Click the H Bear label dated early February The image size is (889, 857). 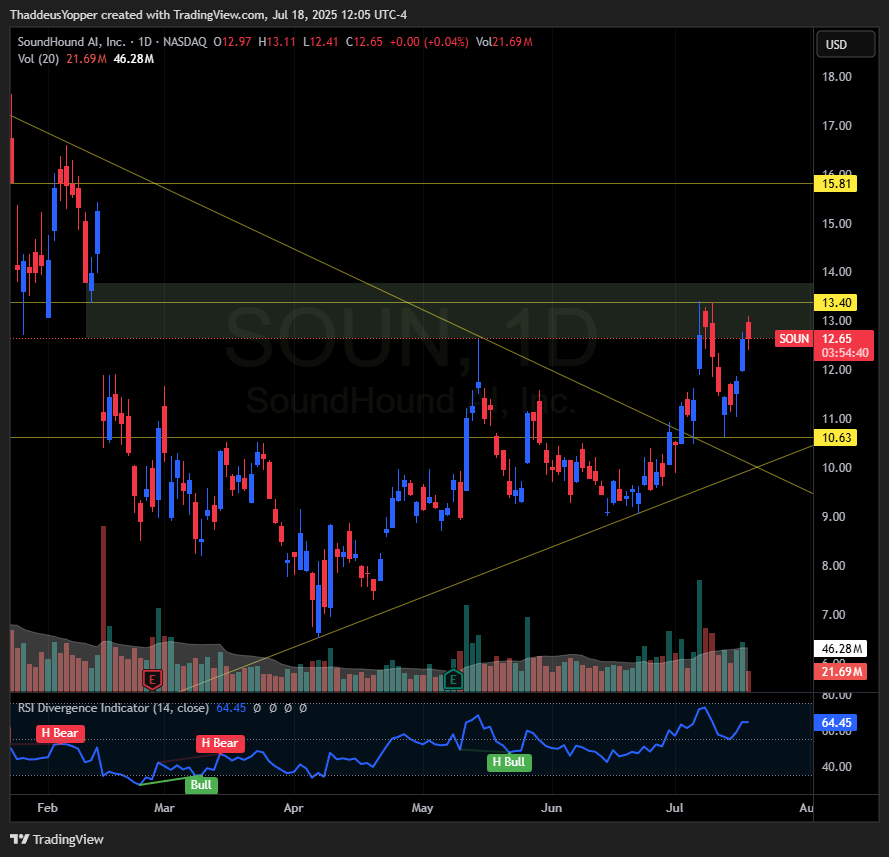pyautogui.click(x=60, y=733)
